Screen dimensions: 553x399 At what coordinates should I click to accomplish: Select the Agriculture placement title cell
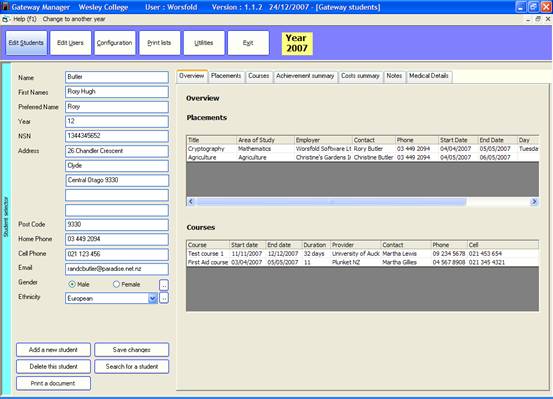click(211, 157)
